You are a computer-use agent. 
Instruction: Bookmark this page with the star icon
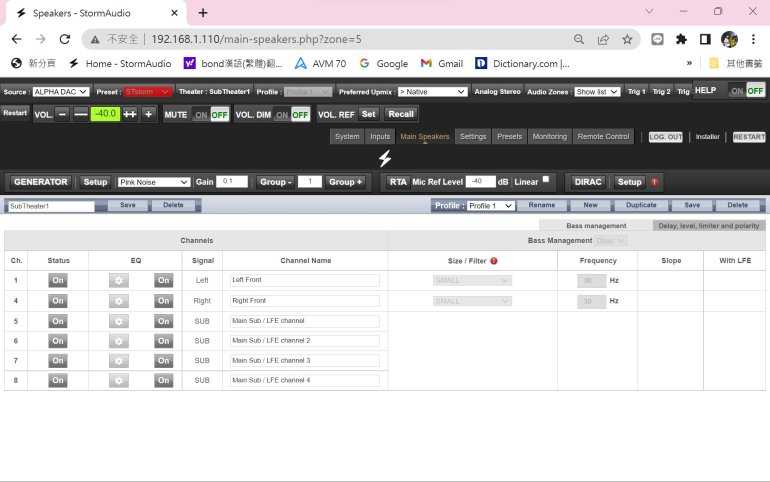click(628, 39)
